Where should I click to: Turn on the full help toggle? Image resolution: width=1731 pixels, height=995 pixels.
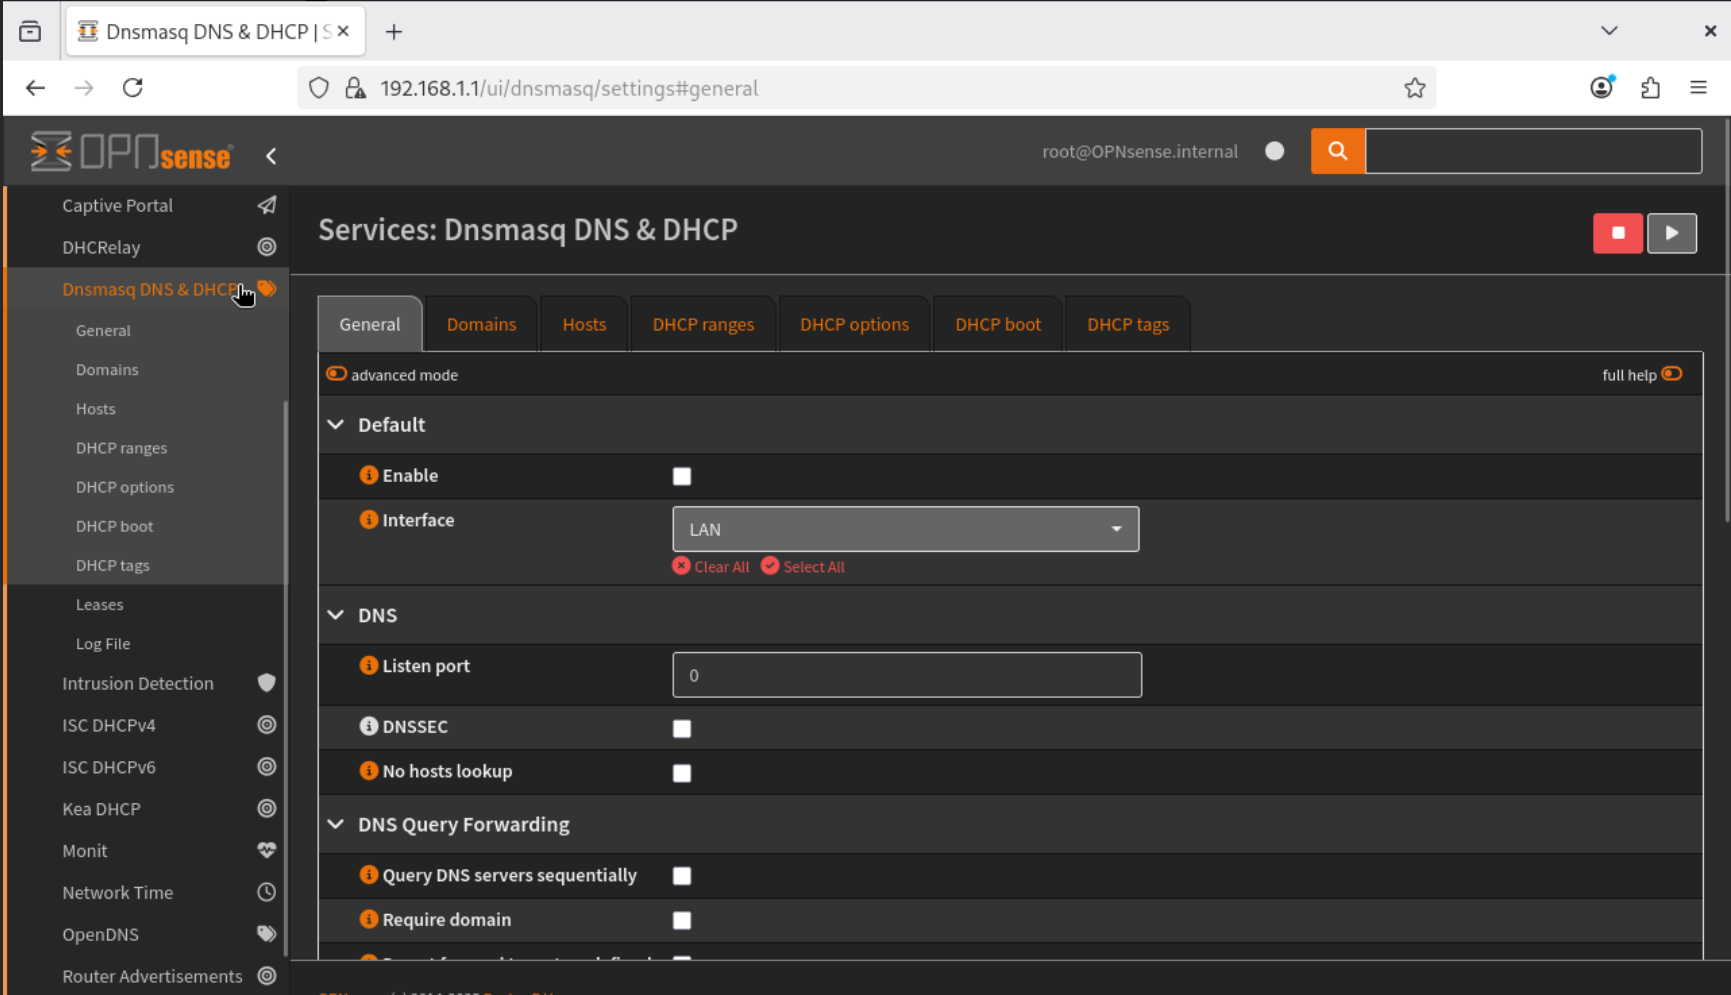coord(1672,374)
